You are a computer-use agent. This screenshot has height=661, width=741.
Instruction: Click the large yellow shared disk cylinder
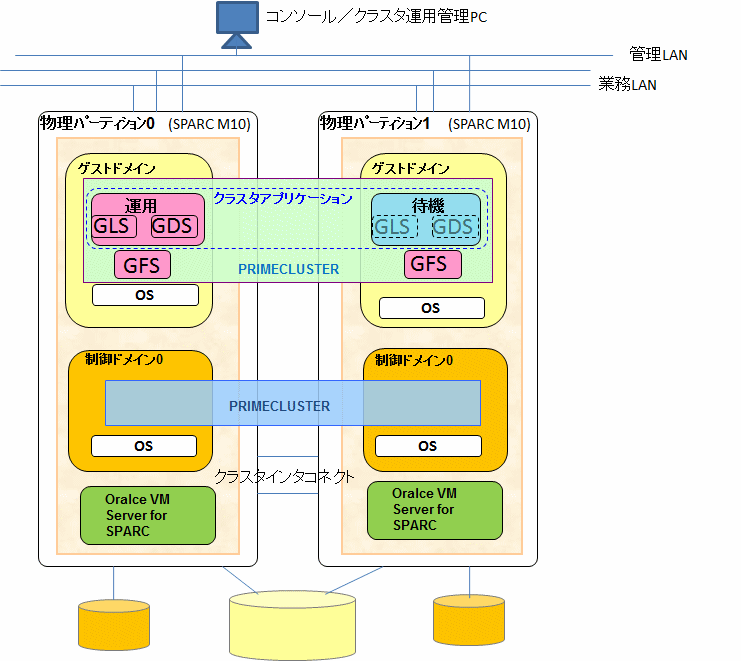(293, 625)
